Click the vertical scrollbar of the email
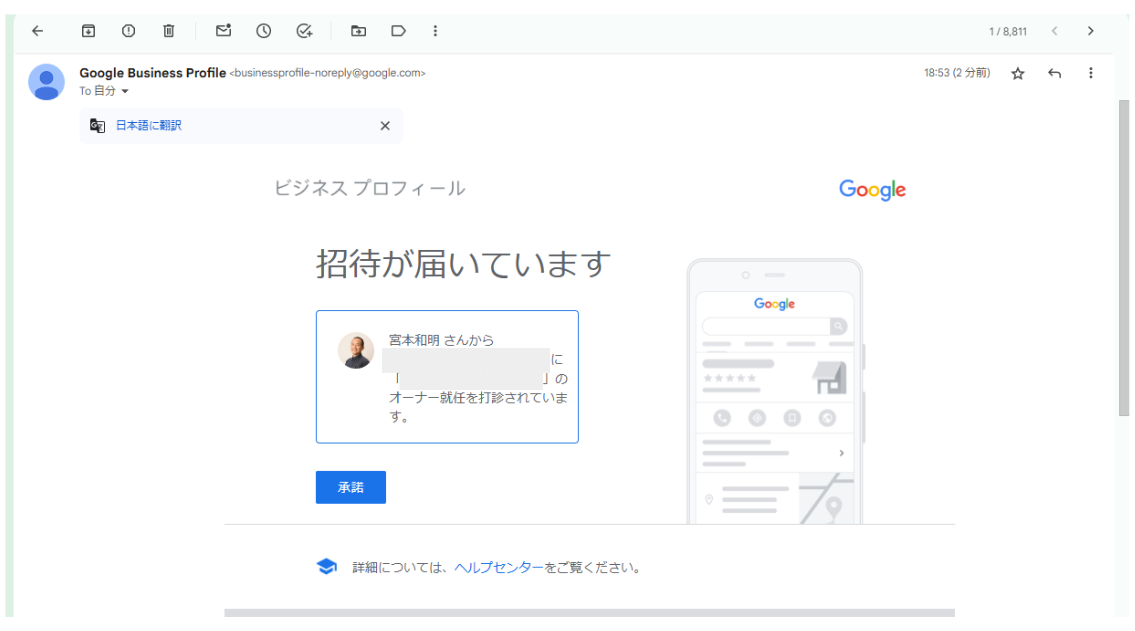 1123,258
